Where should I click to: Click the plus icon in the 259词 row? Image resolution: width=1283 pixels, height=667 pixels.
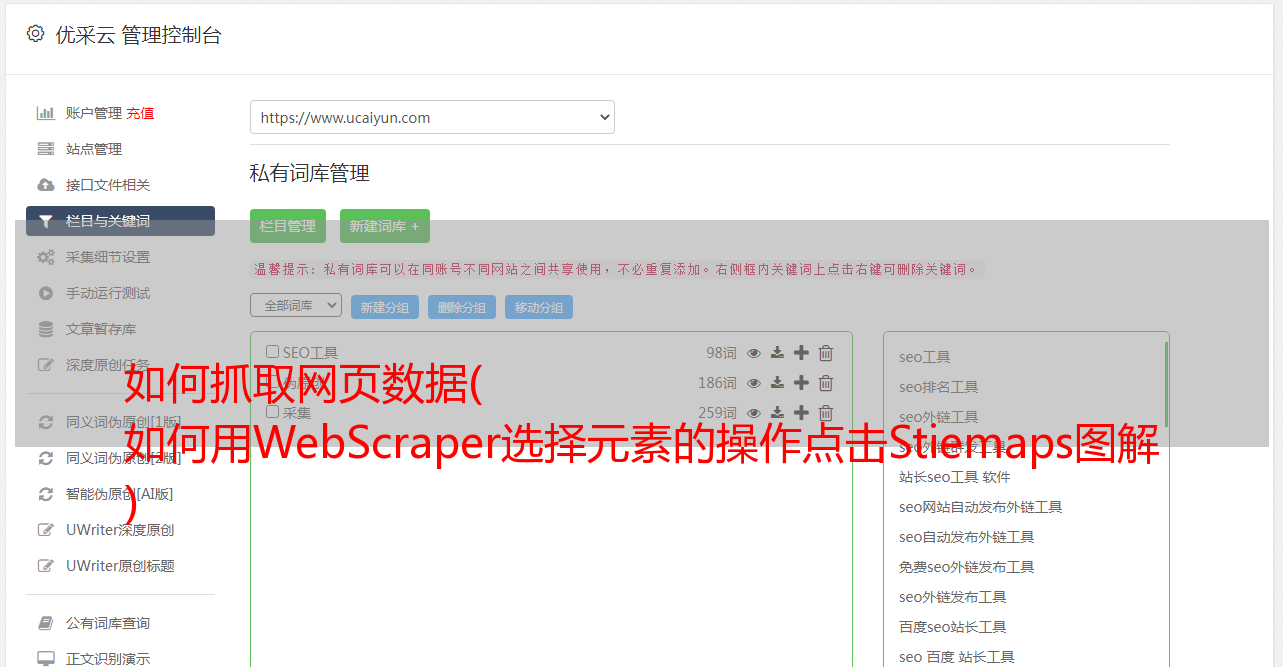click(801, 413)
